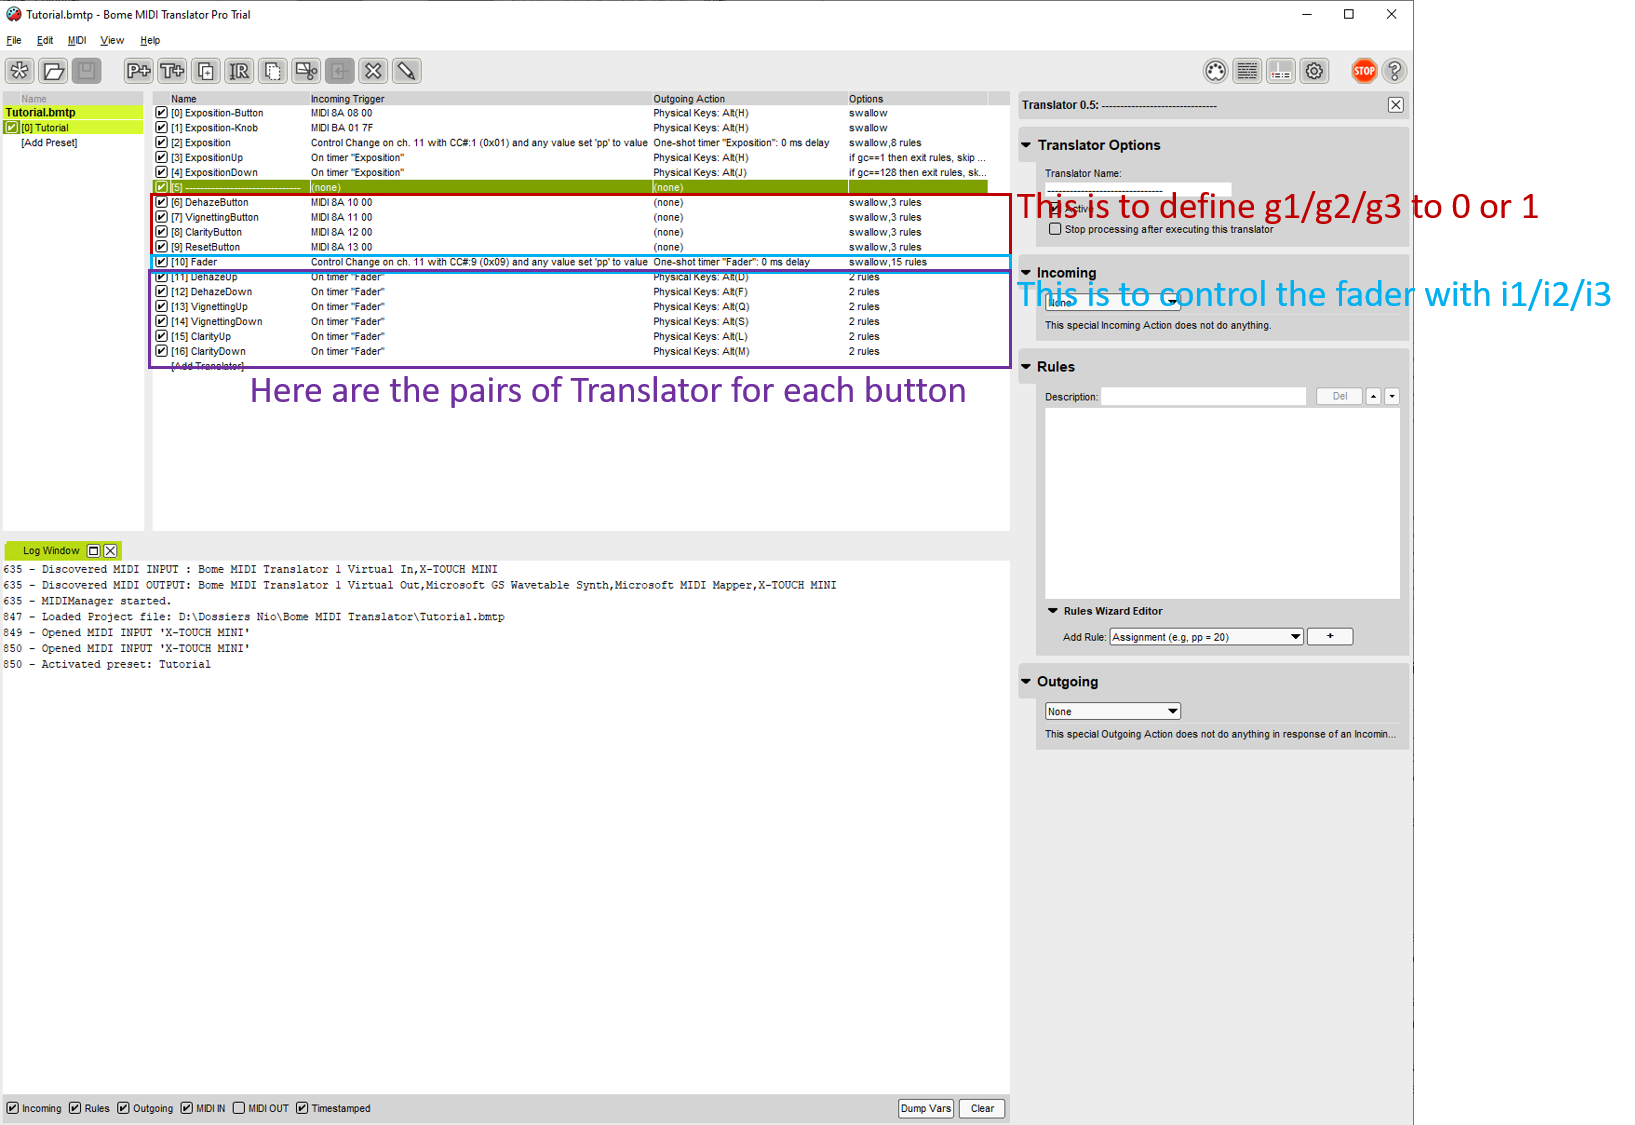This screenshot has width=1635, height=1125.
Task: Click the Add Preset (P+) toolbar icon
Action: pyautogui.click(x=138, y=71)
